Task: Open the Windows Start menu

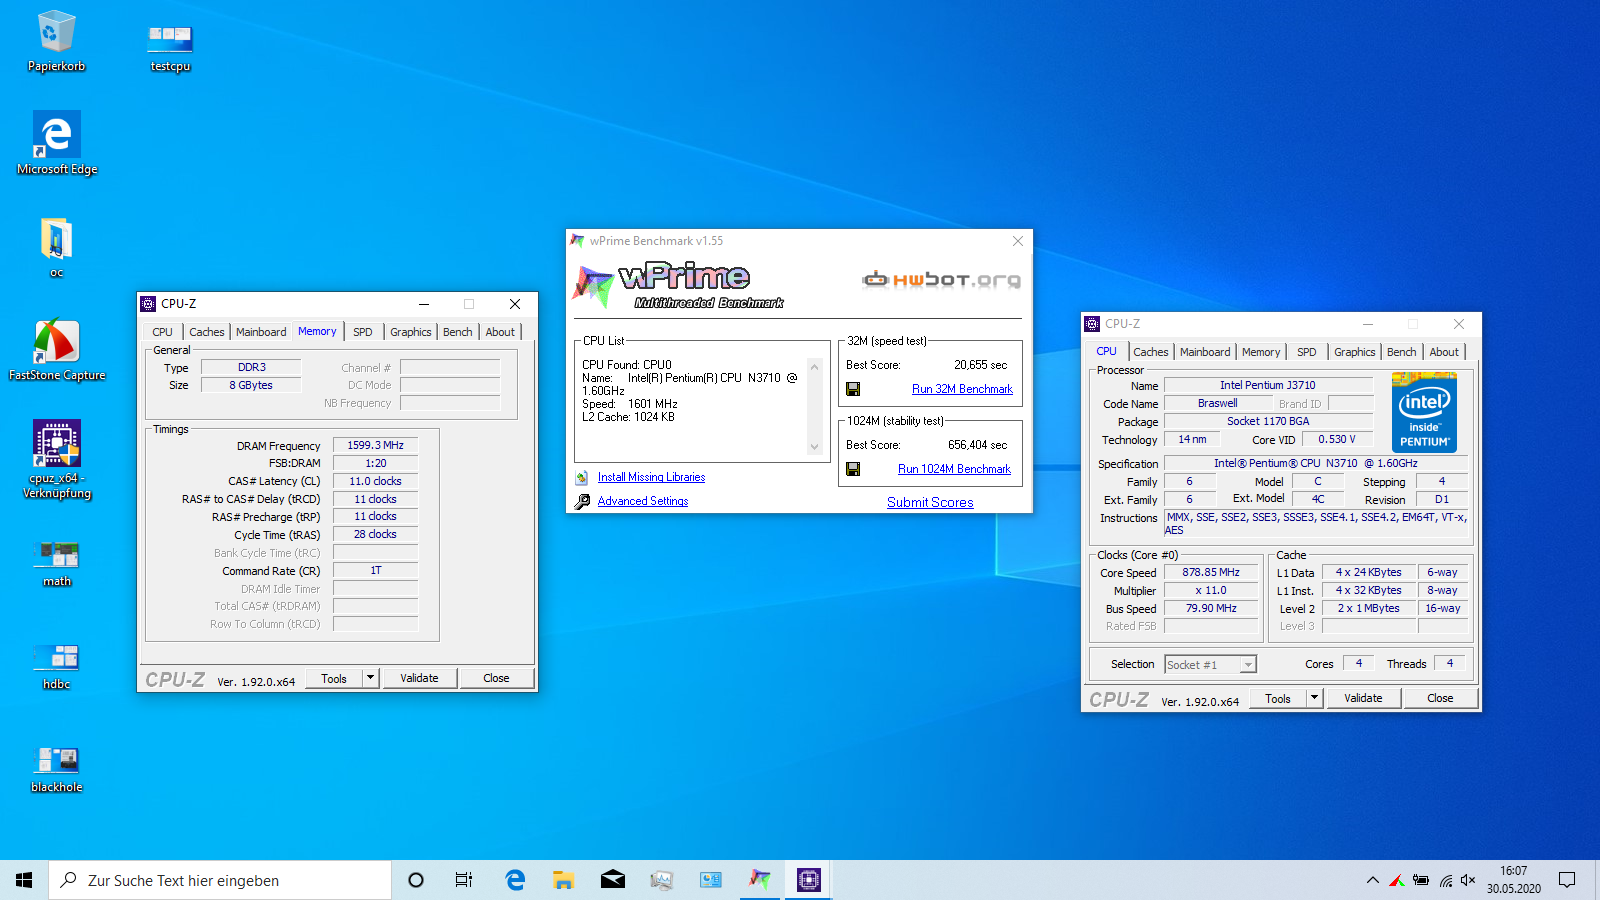Action: (x=24, y=880)
